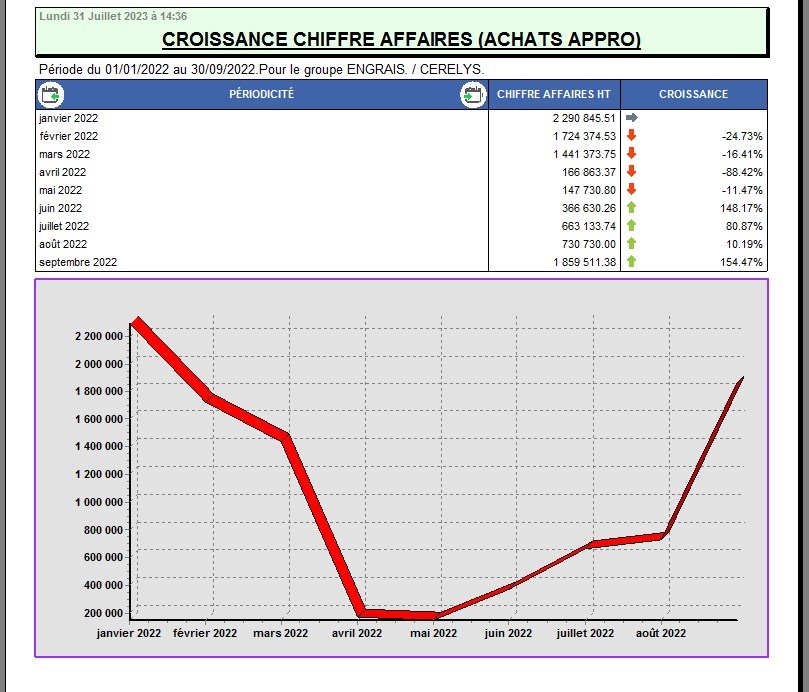This screenshot has width=809, height=692.
Task: Click the CROISSANCE column header
Action: tap(693, 95)
